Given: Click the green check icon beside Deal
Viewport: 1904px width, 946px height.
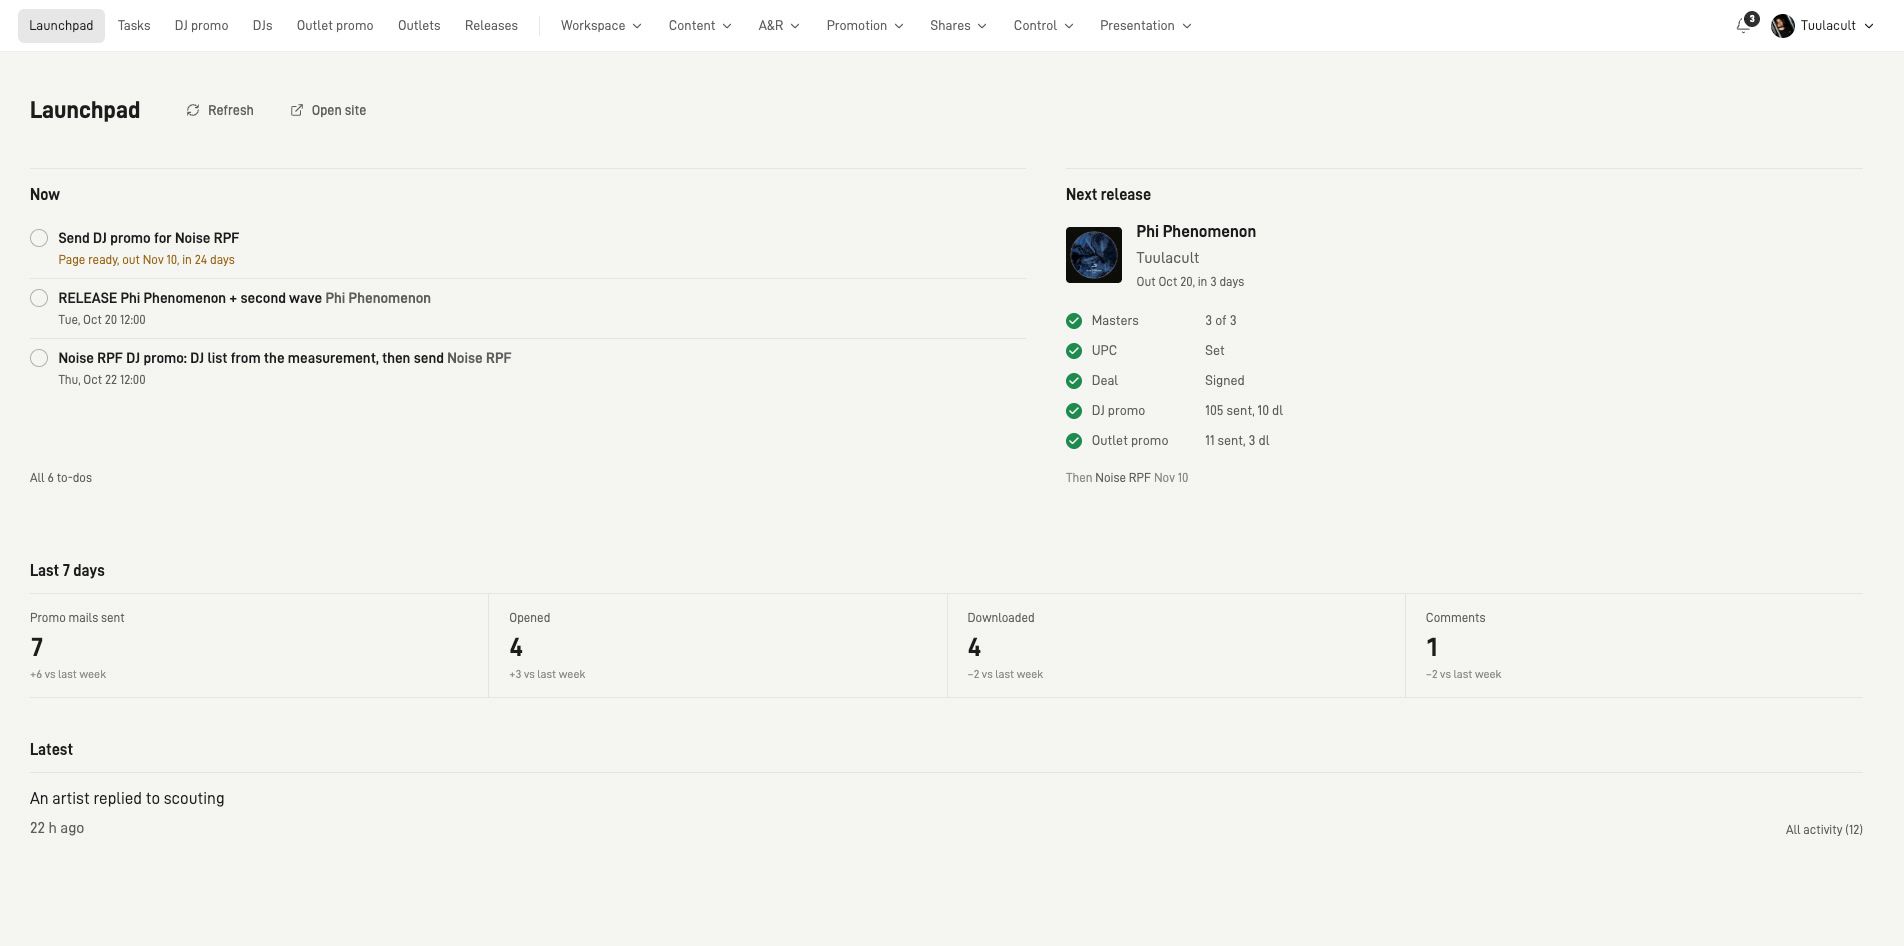Looking at the screenshot, I should coord(1074,381).
